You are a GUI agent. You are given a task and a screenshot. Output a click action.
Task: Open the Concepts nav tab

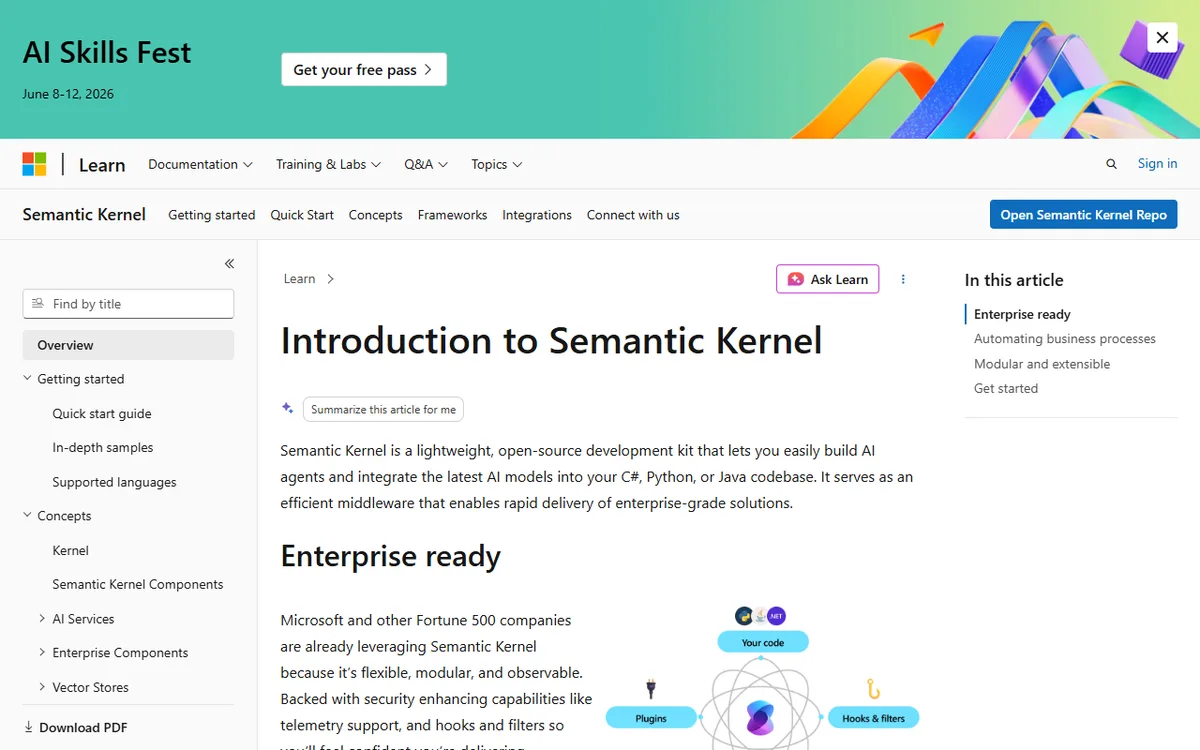[375, 215]
